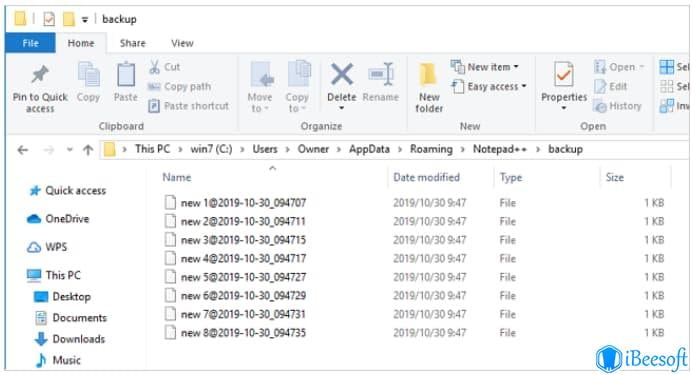Open the recent locations dropdown arrow
Image resolution: width=692 pixels, height=375 pixels.
pos(70,150)
